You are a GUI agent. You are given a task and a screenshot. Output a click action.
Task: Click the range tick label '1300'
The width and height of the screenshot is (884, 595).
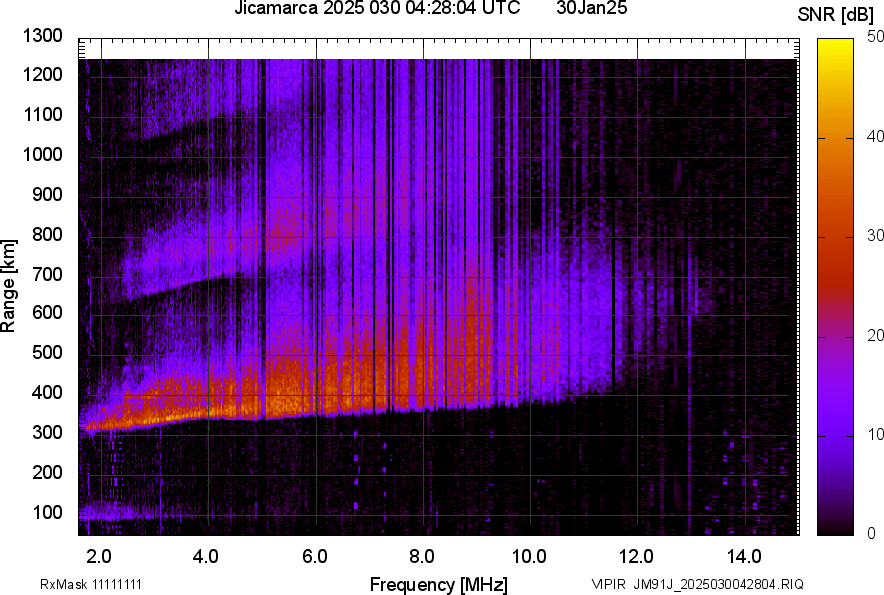click(x=42, y=36)
